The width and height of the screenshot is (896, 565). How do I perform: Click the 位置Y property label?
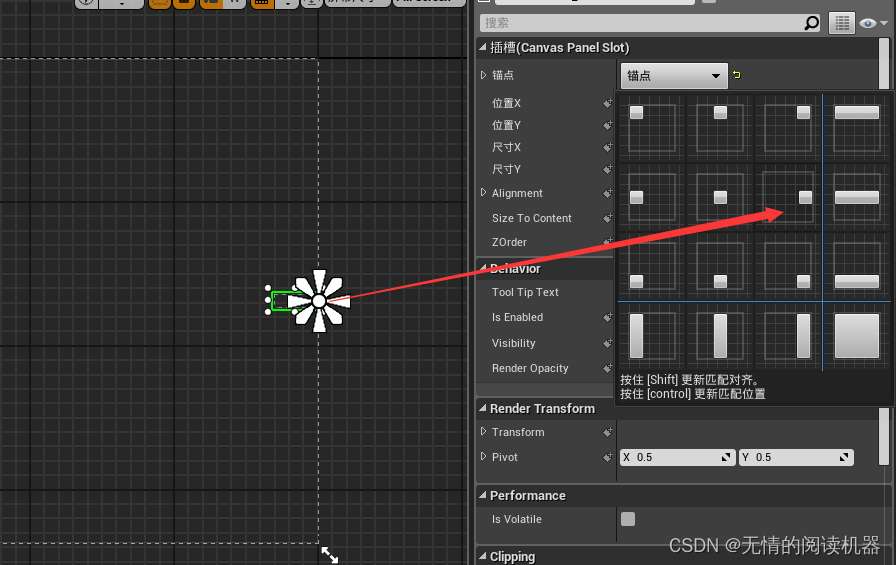coord(506,125)
